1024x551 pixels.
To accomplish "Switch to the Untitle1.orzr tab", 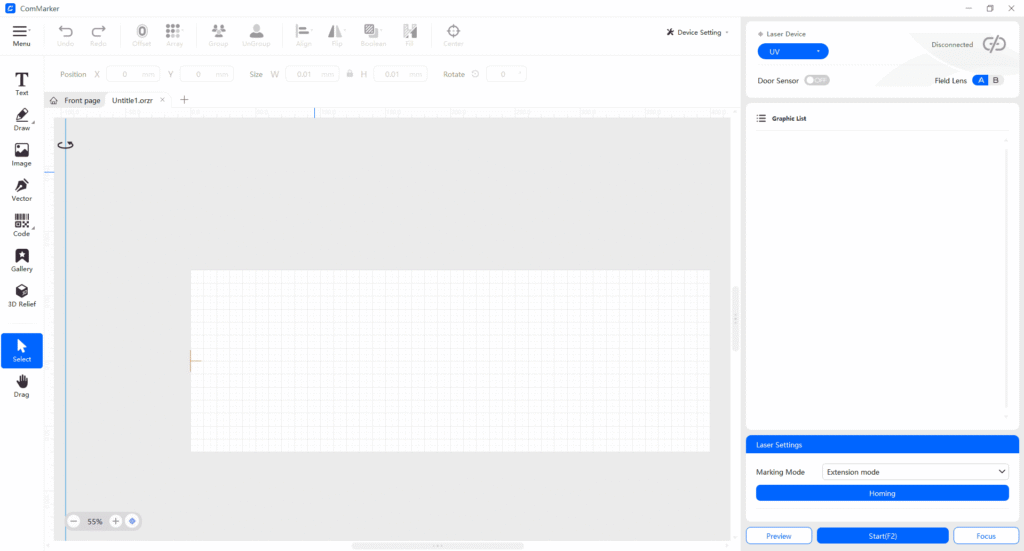I will (132, 101).
